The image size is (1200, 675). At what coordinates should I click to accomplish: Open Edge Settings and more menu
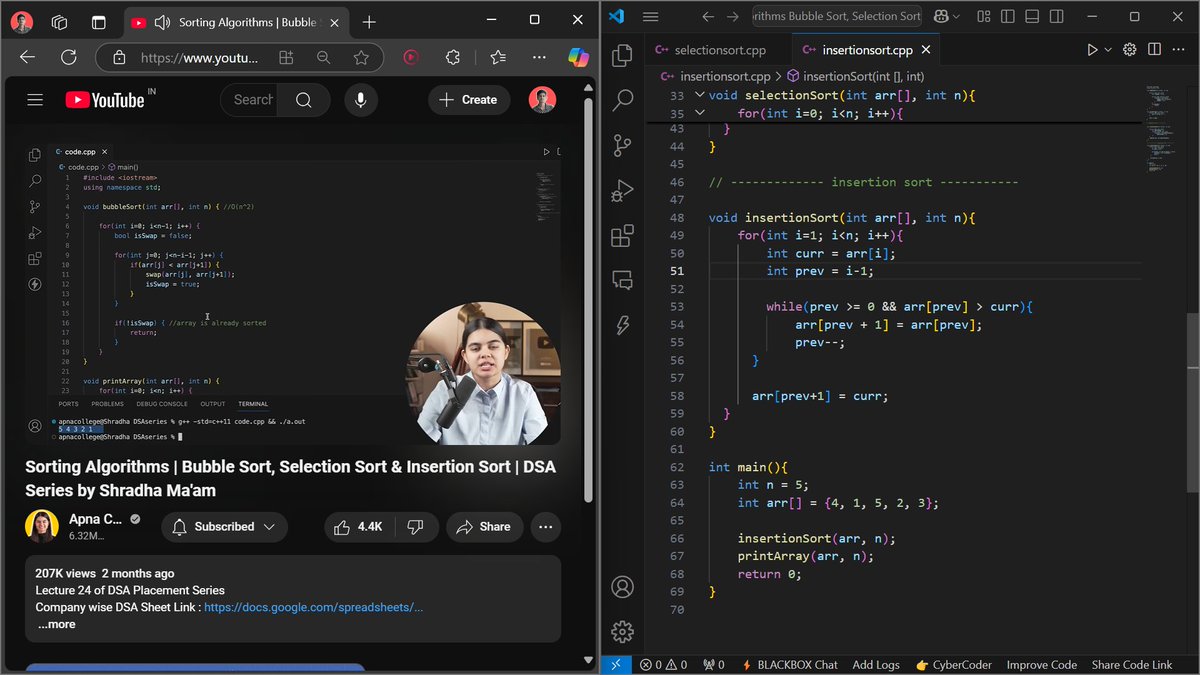pos(539,58)
